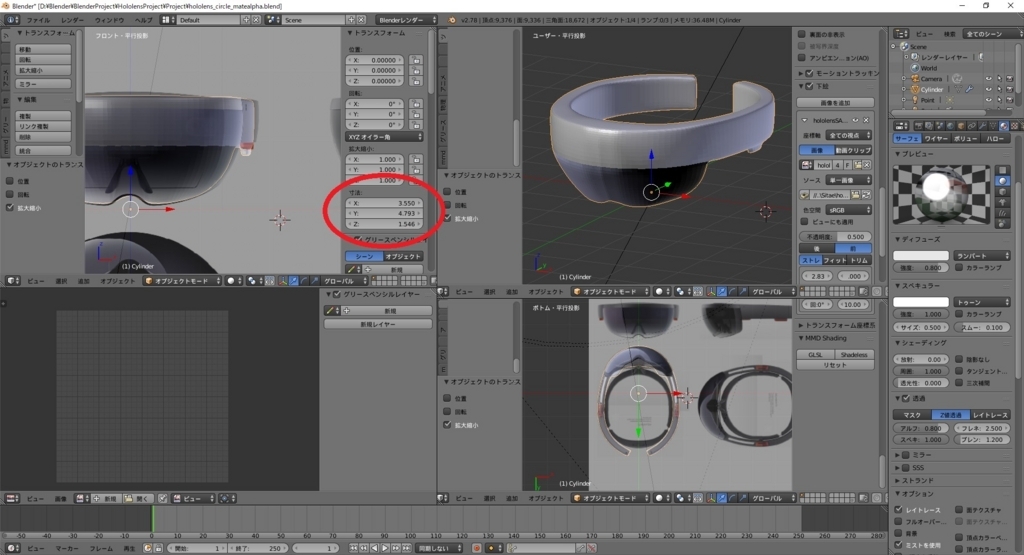Open the World properties tab icon
The width and height of the screenshot is (1024, 555).
click(950, 126)
